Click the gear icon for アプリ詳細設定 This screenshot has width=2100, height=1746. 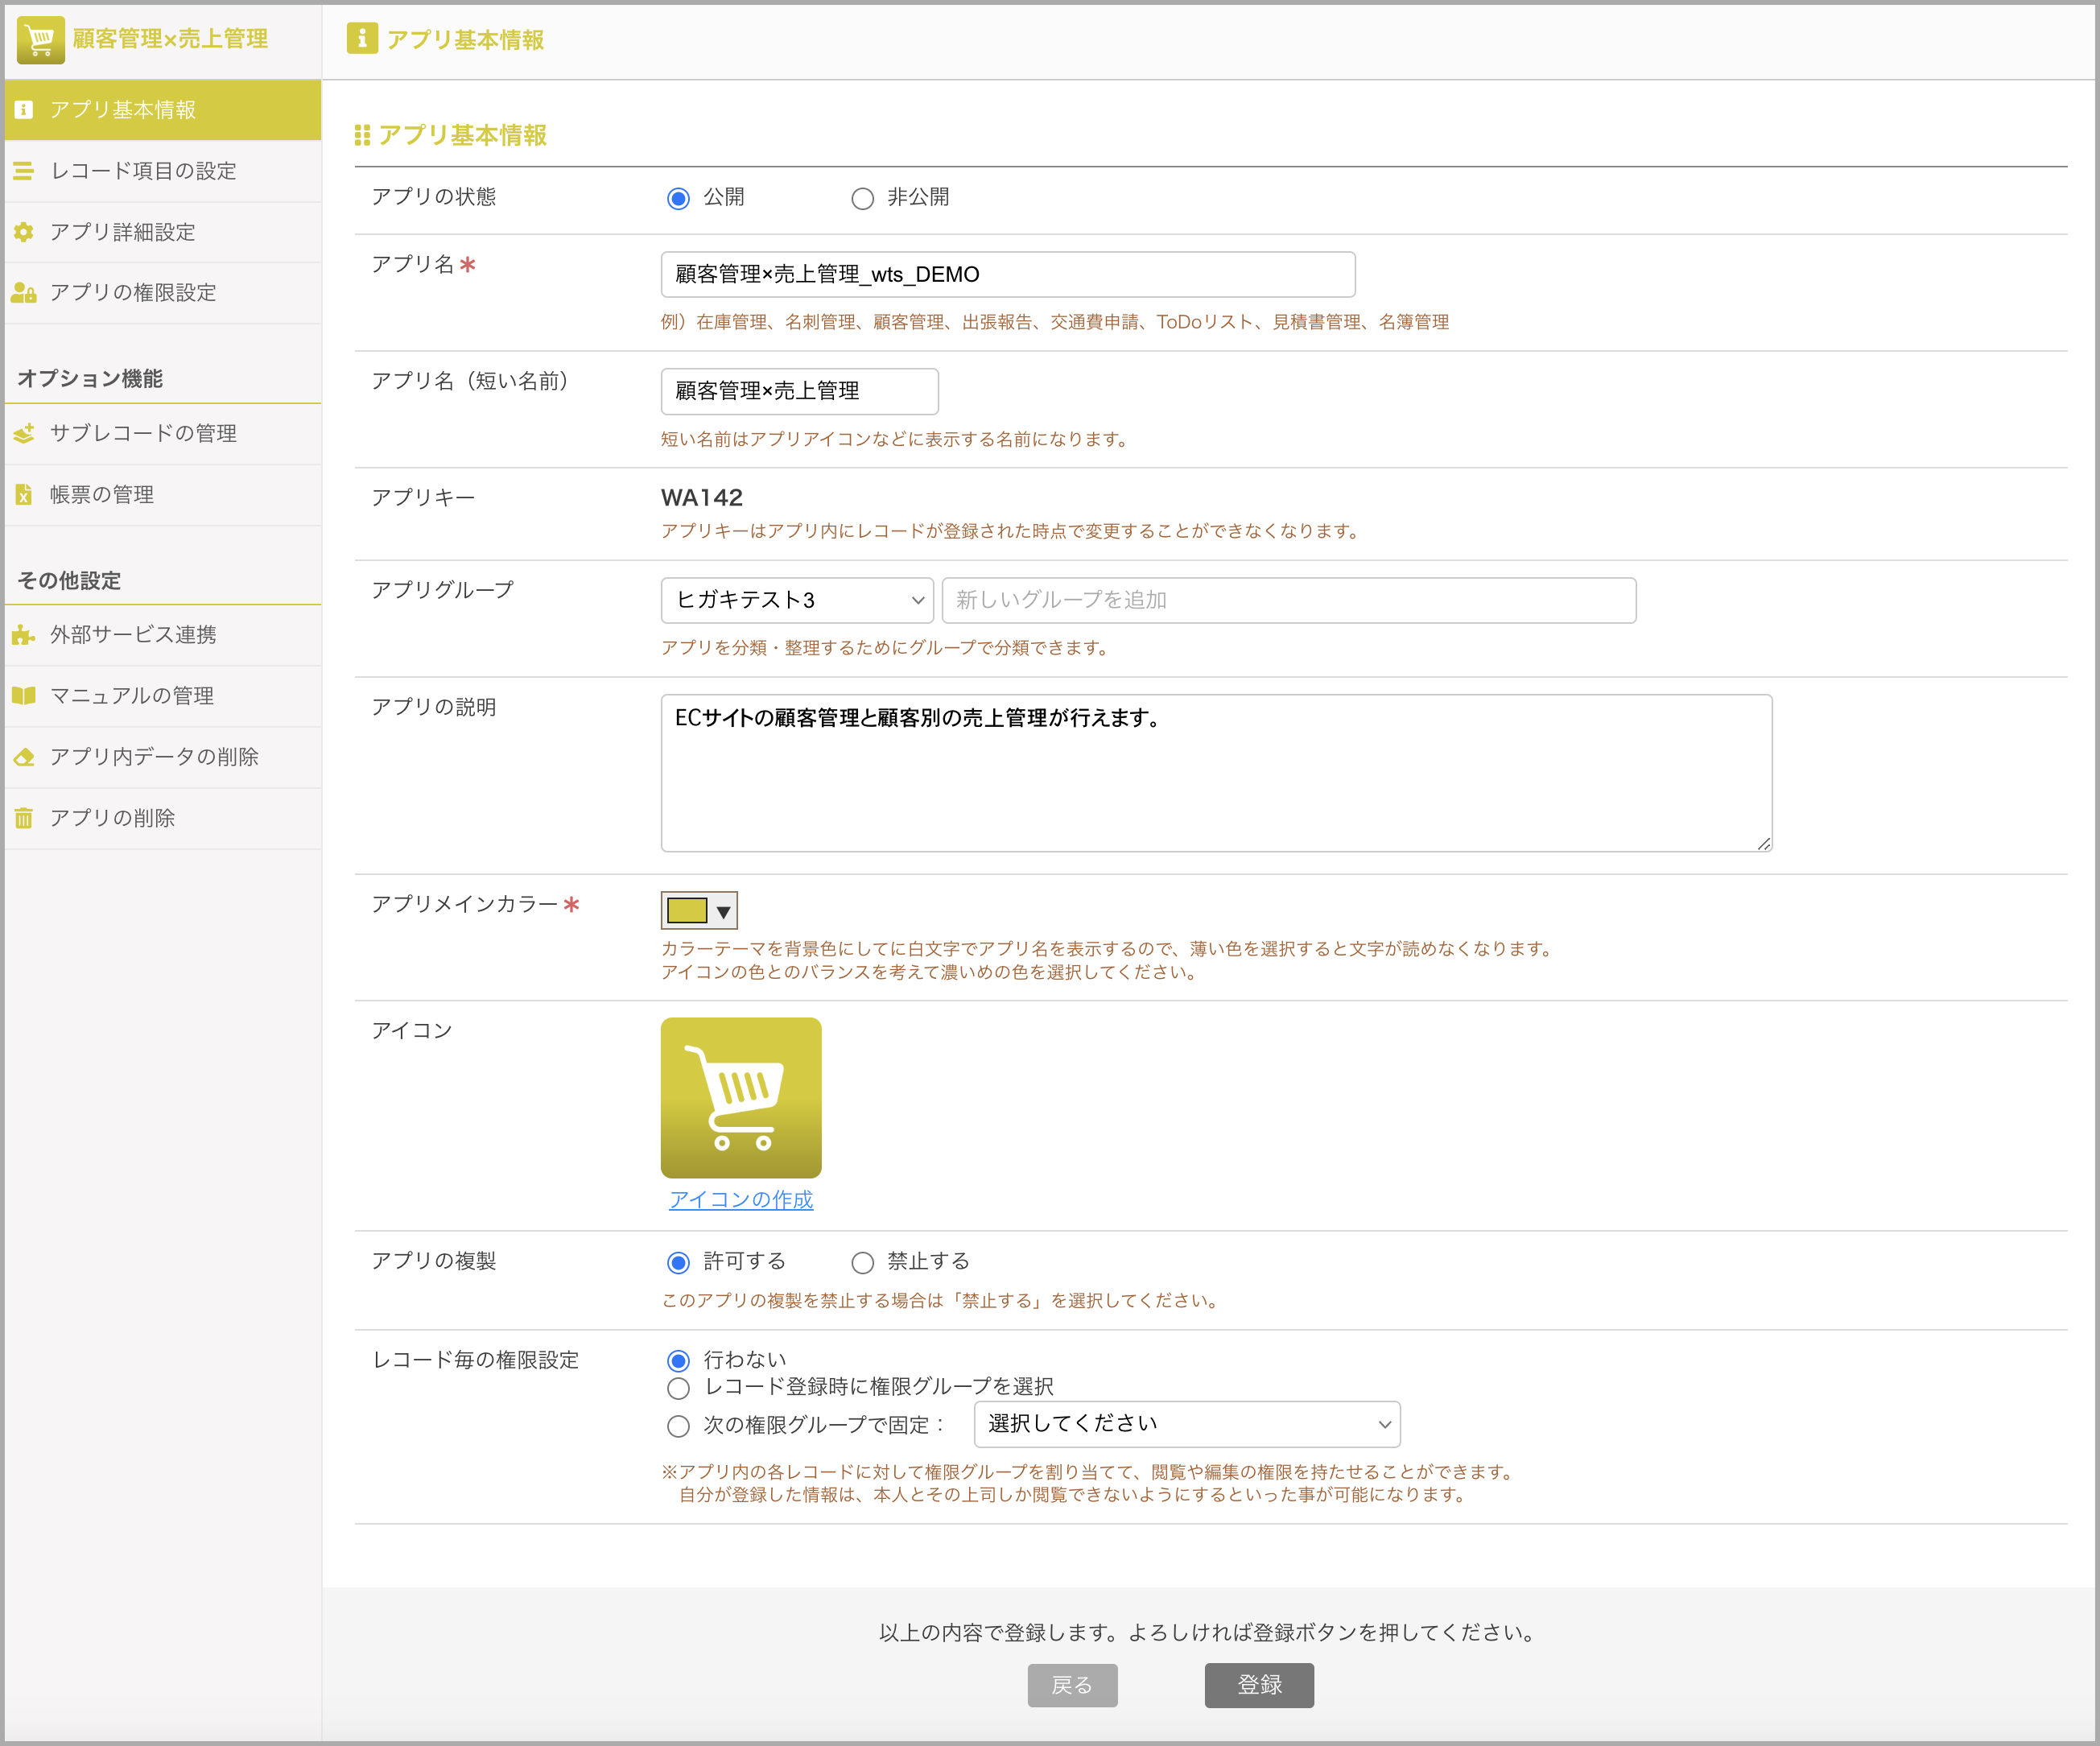click(24, 232)
